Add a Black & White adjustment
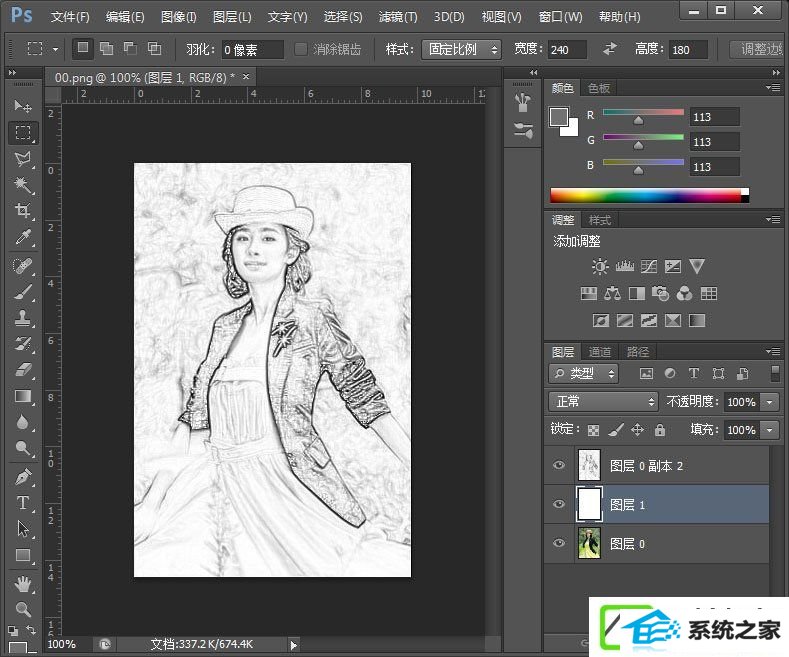Viewport: 789px width, 657px height. tap(637, 293)
